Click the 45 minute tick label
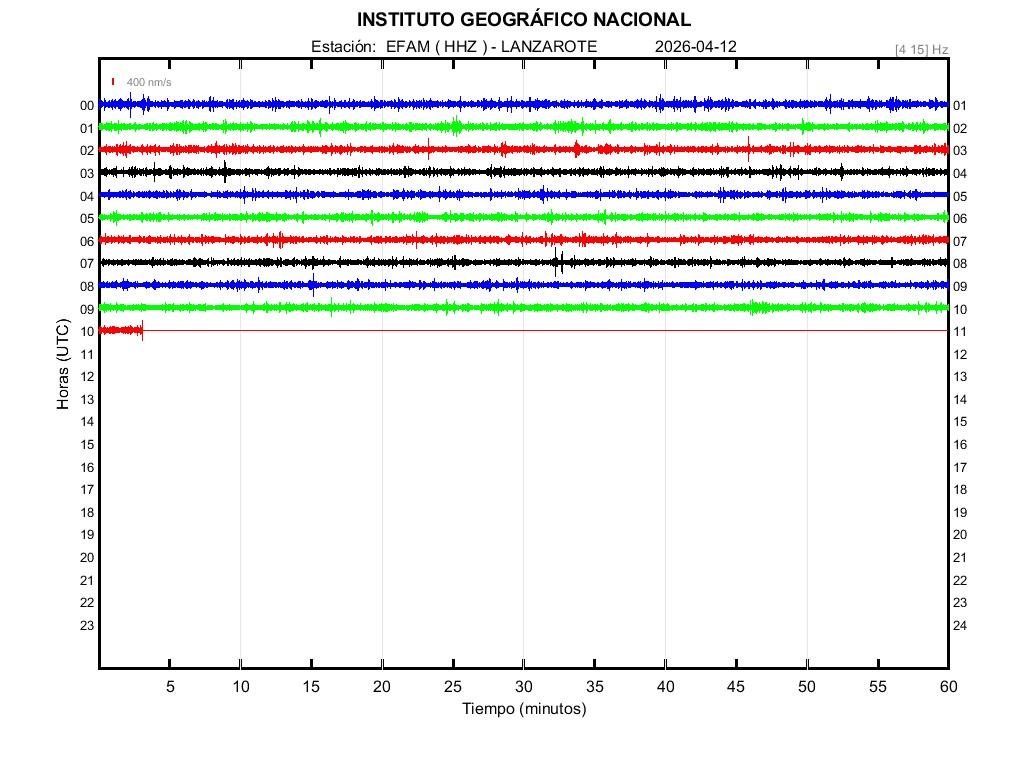This screenshot has width=1024, height=768. [735, 686]
